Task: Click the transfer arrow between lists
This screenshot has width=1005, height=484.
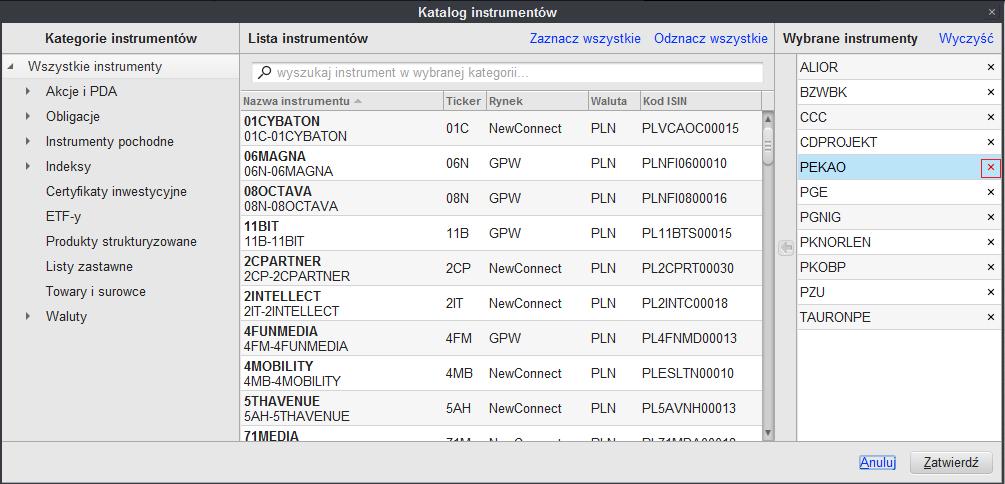Action: tap(785, 248)
